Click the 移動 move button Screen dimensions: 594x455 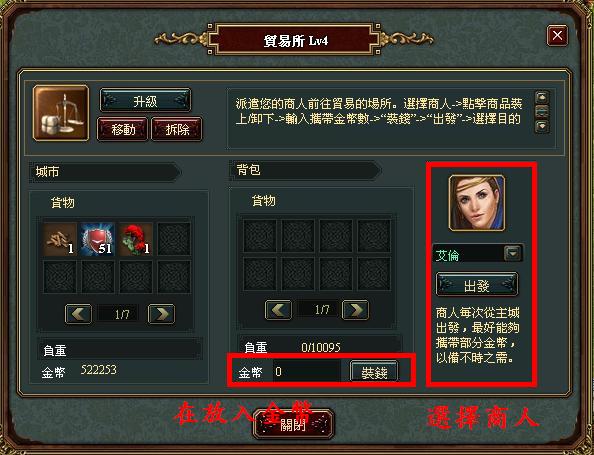coord(122,130)
